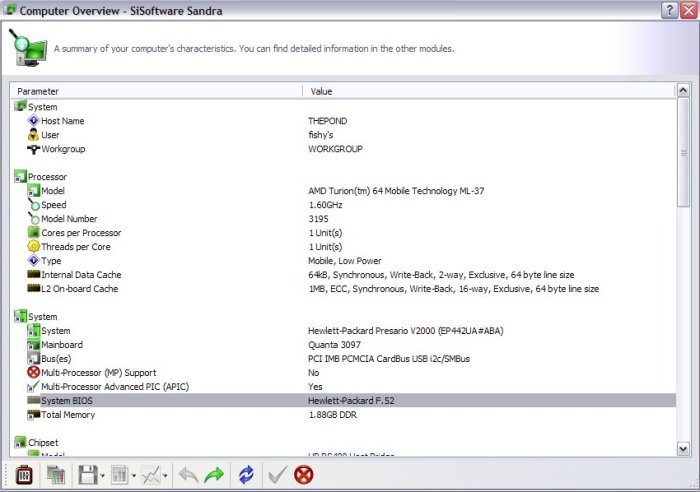This screenshot has height=492, width=700.
Task: Click the copy report toolbar icon
Action: coord(56,475)
